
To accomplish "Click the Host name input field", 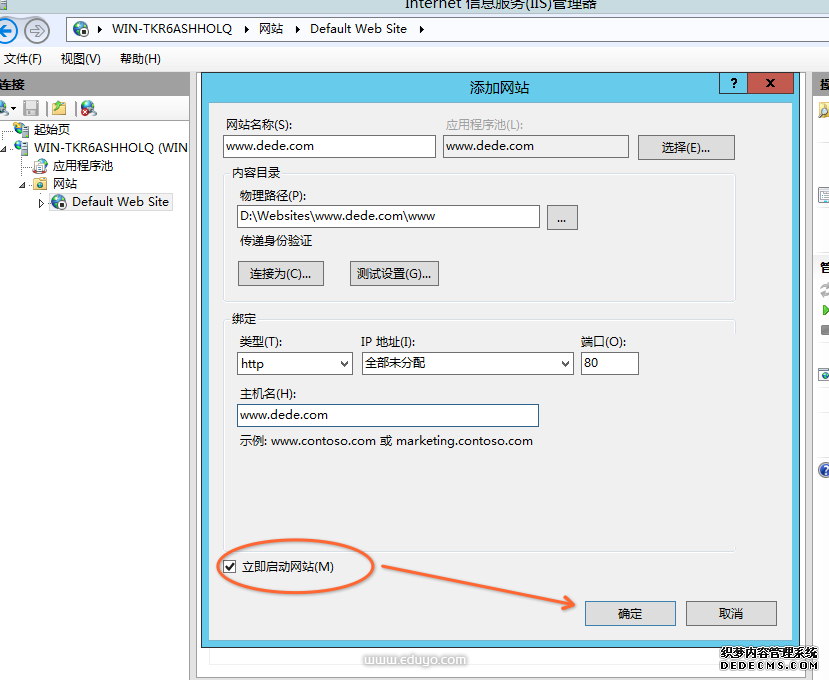I will (388, 415).
